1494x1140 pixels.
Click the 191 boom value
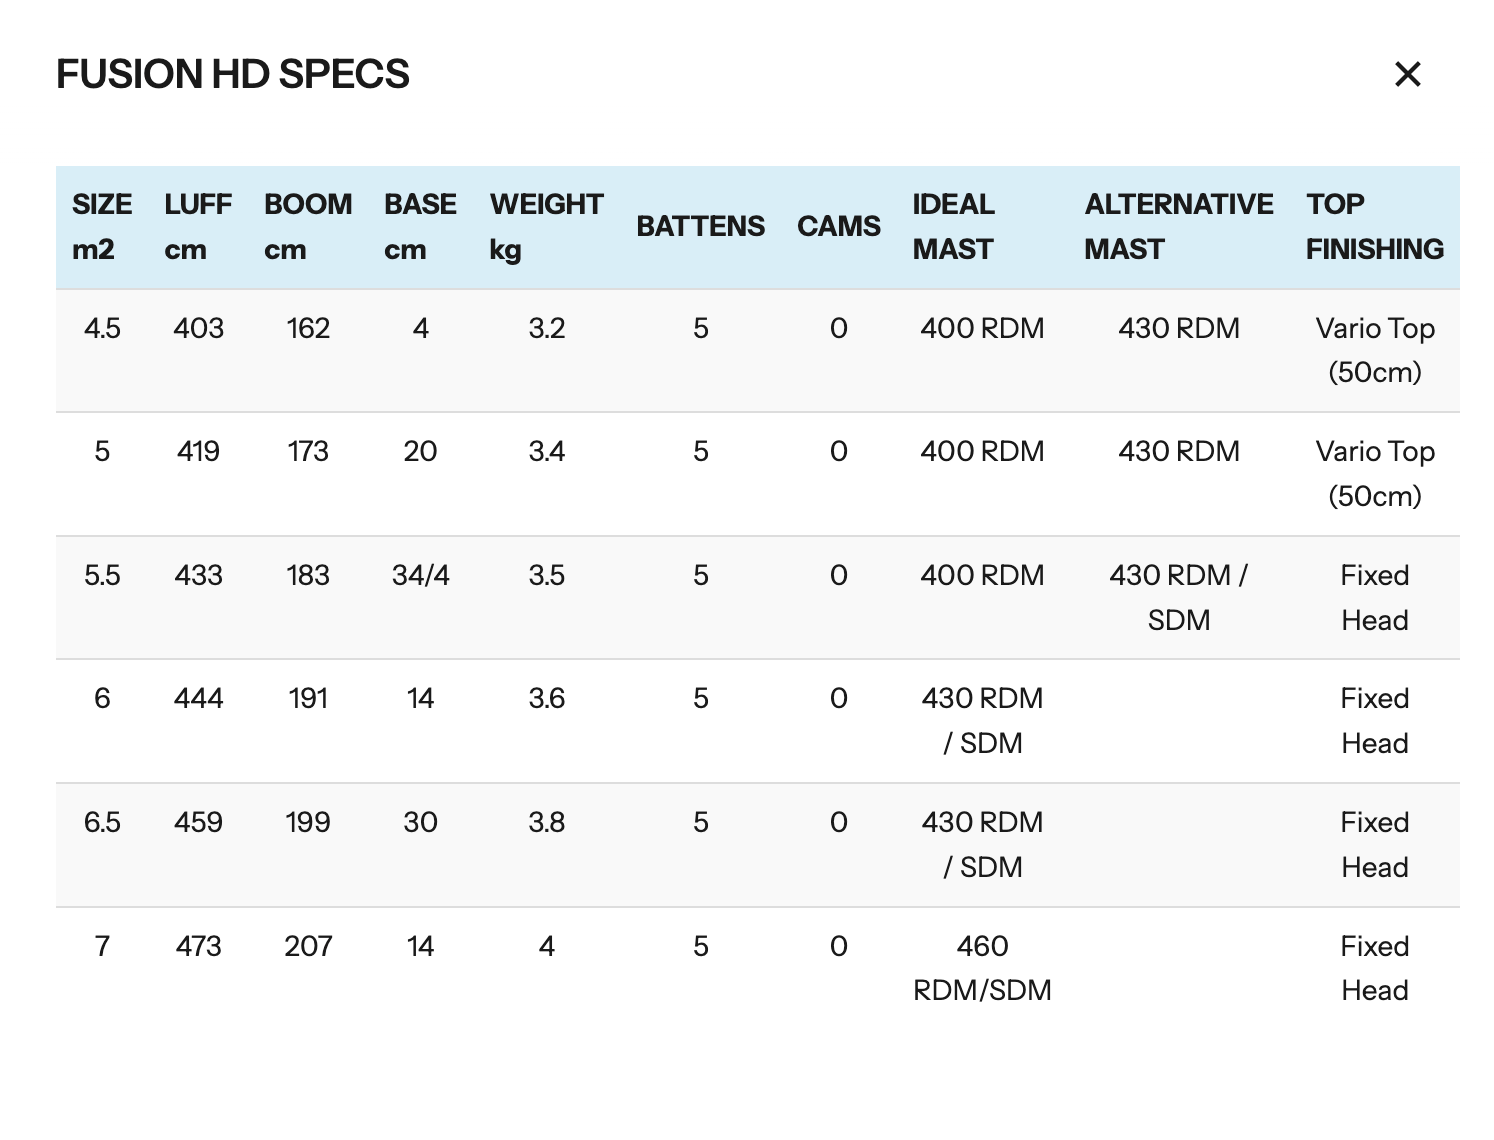(x=308, y=698)
